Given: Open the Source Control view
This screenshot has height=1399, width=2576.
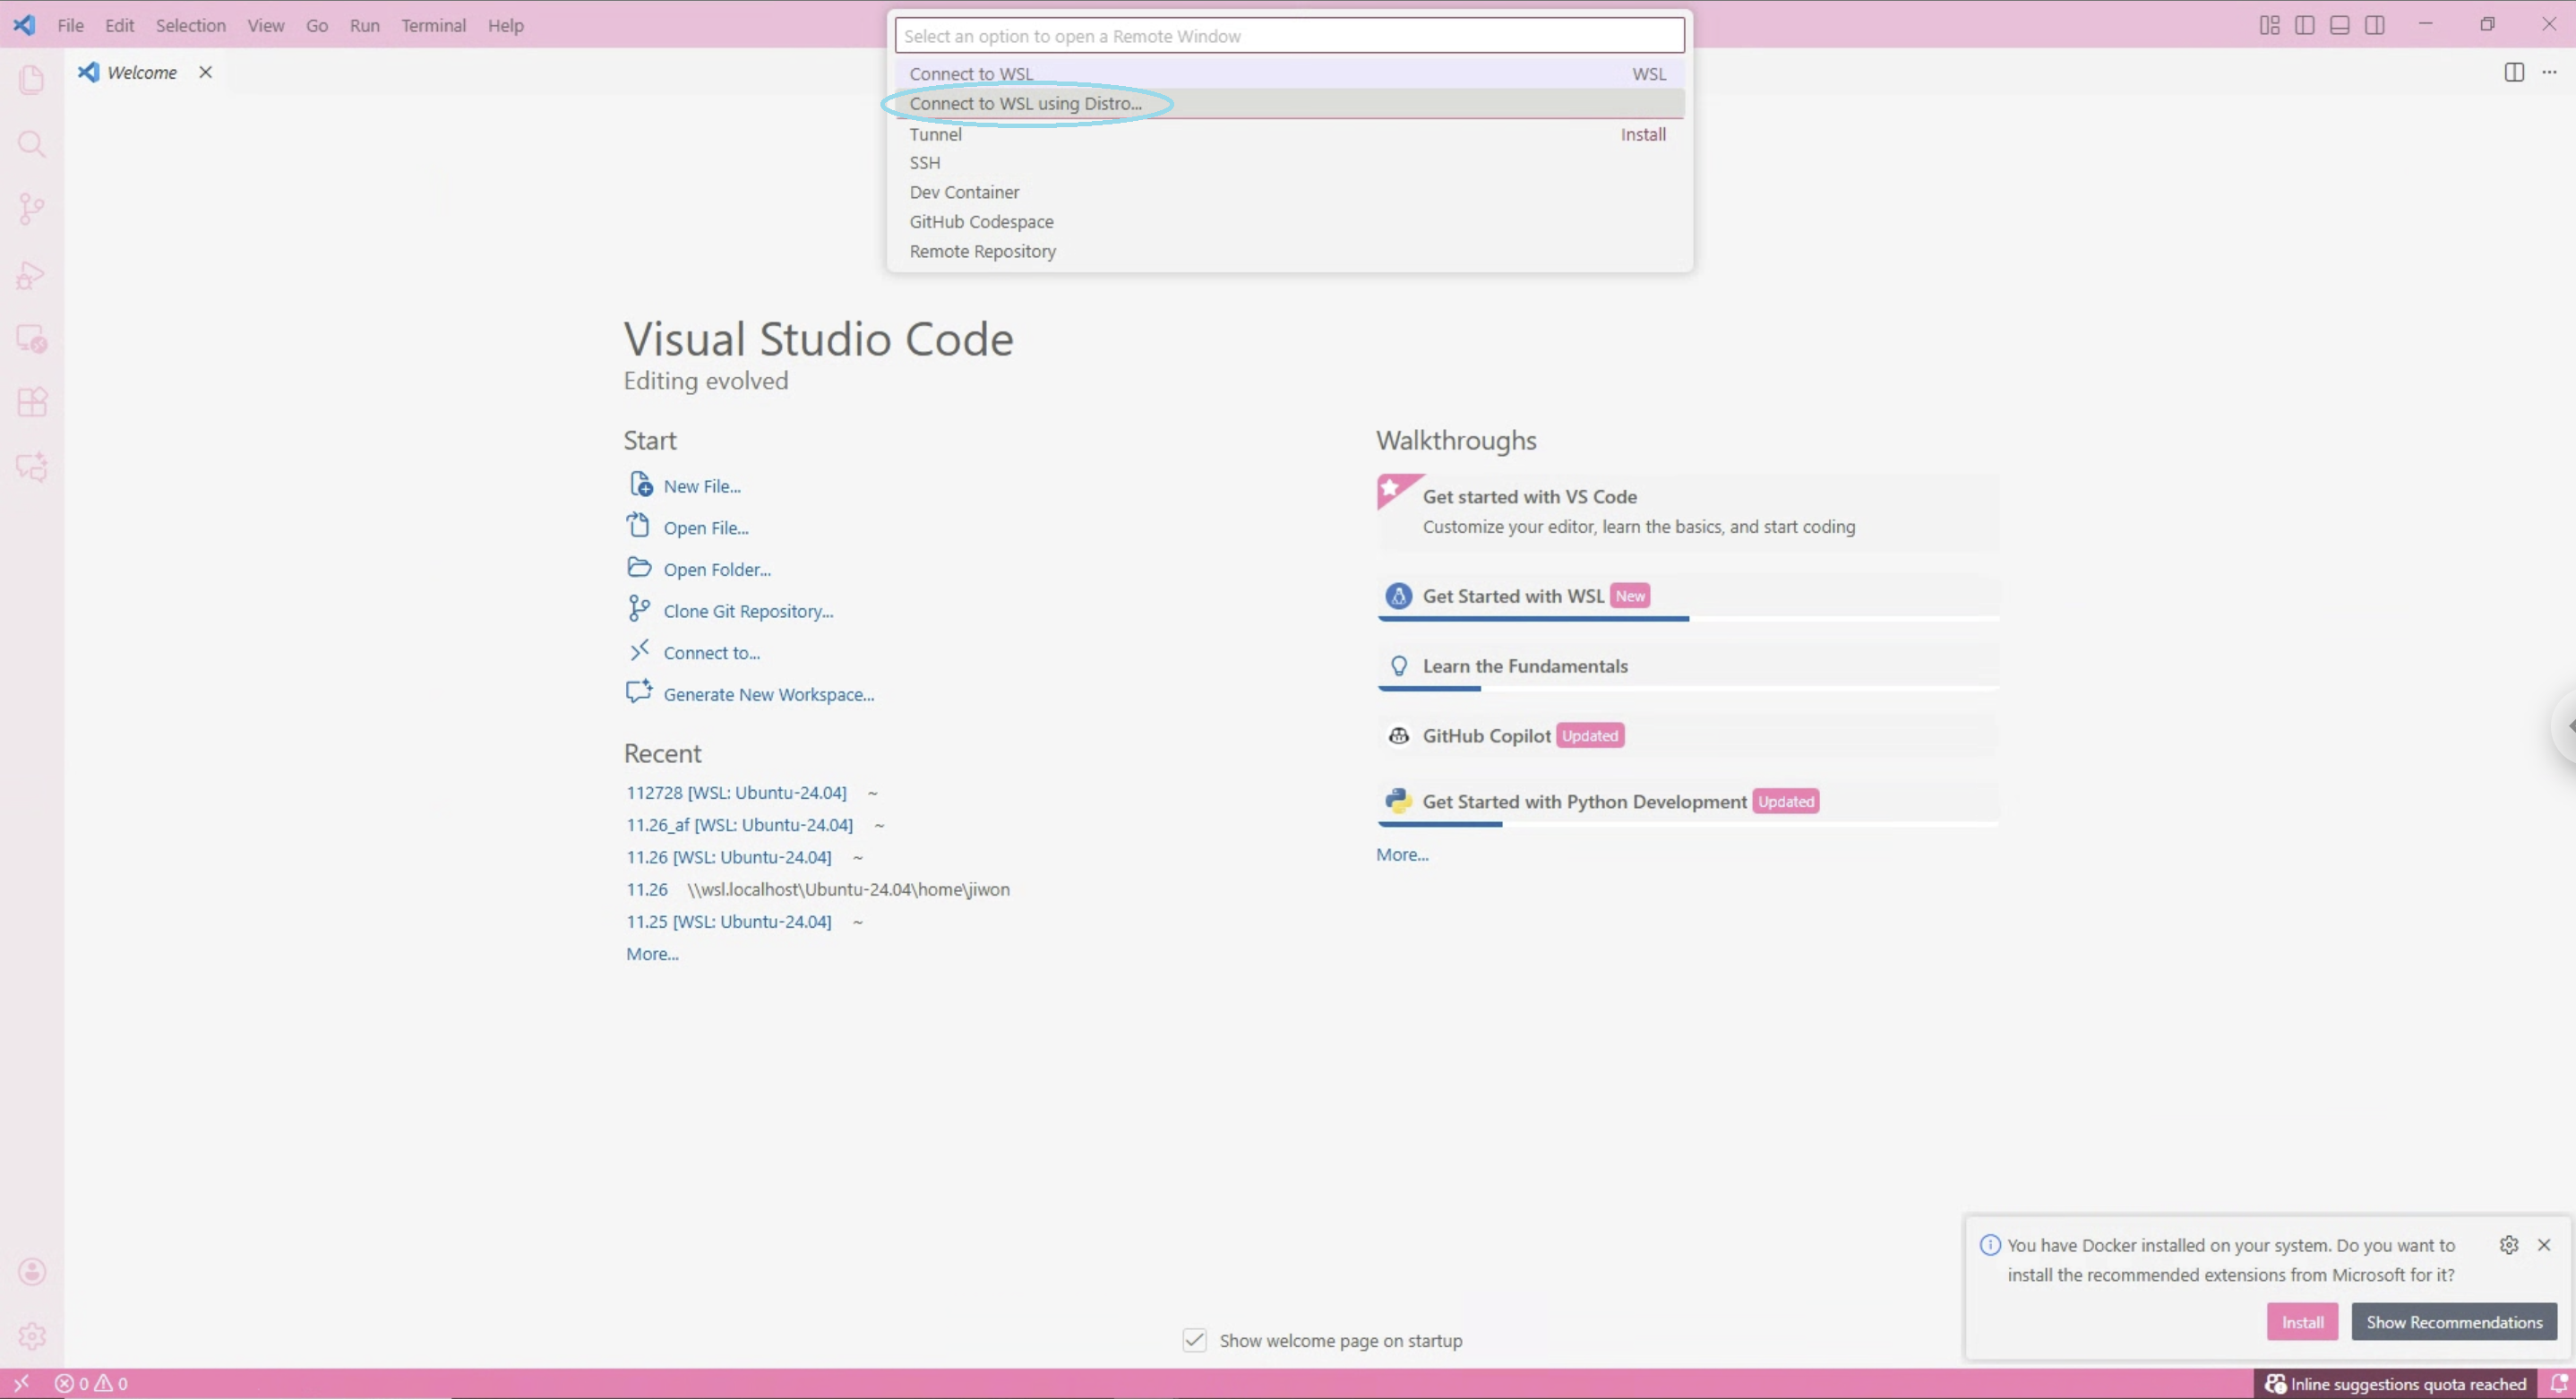Looking at the screenshot, I should coord(31,209).
